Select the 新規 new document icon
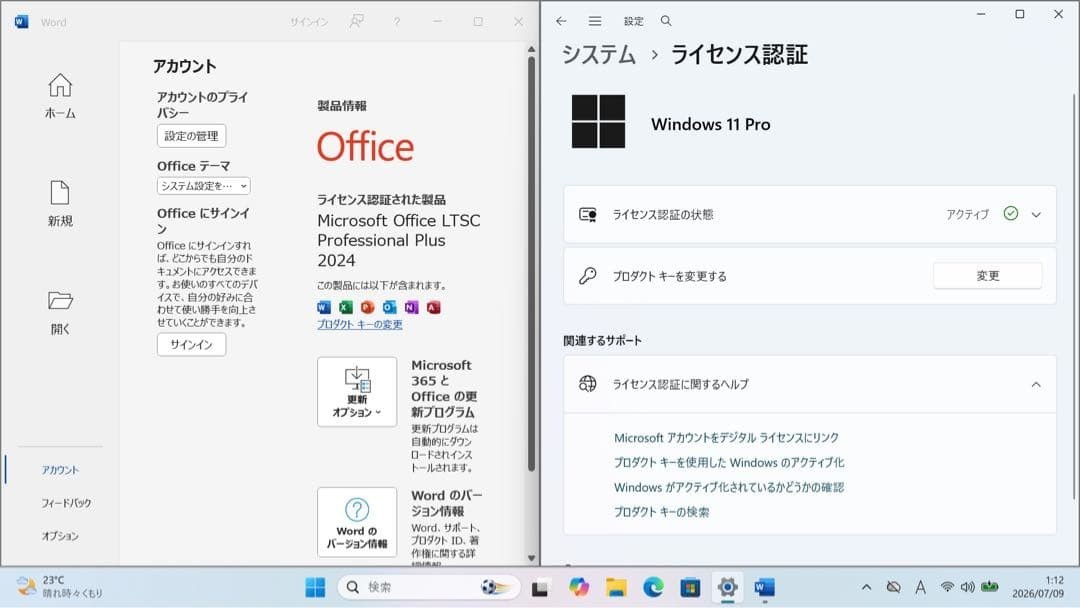The image size is (1080, 608). 60,193
